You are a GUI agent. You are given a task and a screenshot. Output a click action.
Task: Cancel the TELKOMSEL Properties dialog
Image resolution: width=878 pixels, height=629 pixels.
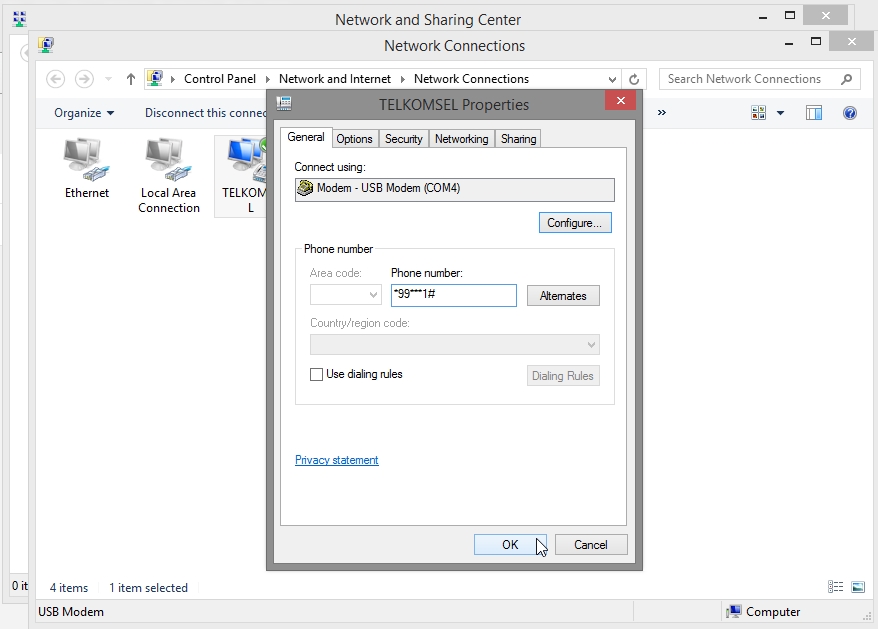(x=591, y=544)
